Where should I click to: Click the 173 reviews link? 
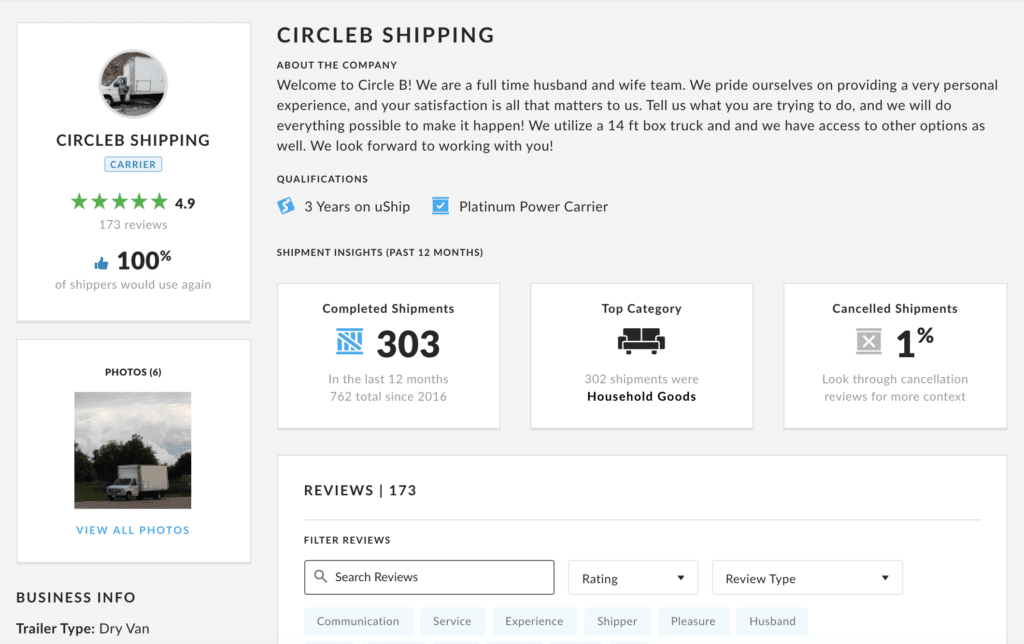coord(133,225)
